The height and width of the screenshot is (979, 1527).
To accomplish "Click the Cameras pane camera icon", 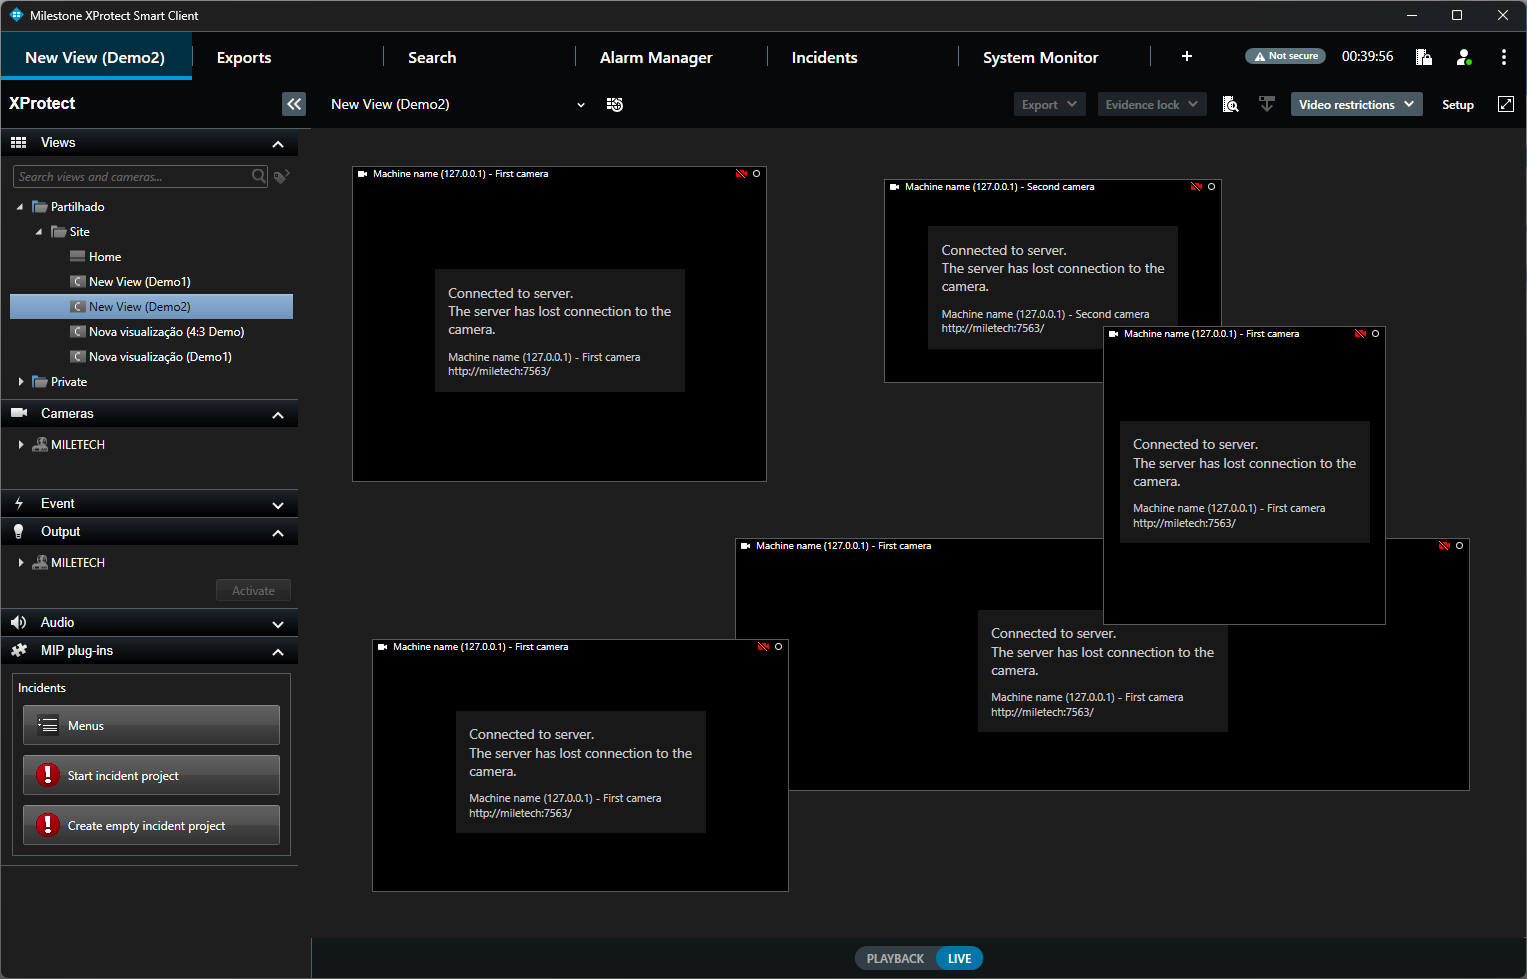I will 19,413.
